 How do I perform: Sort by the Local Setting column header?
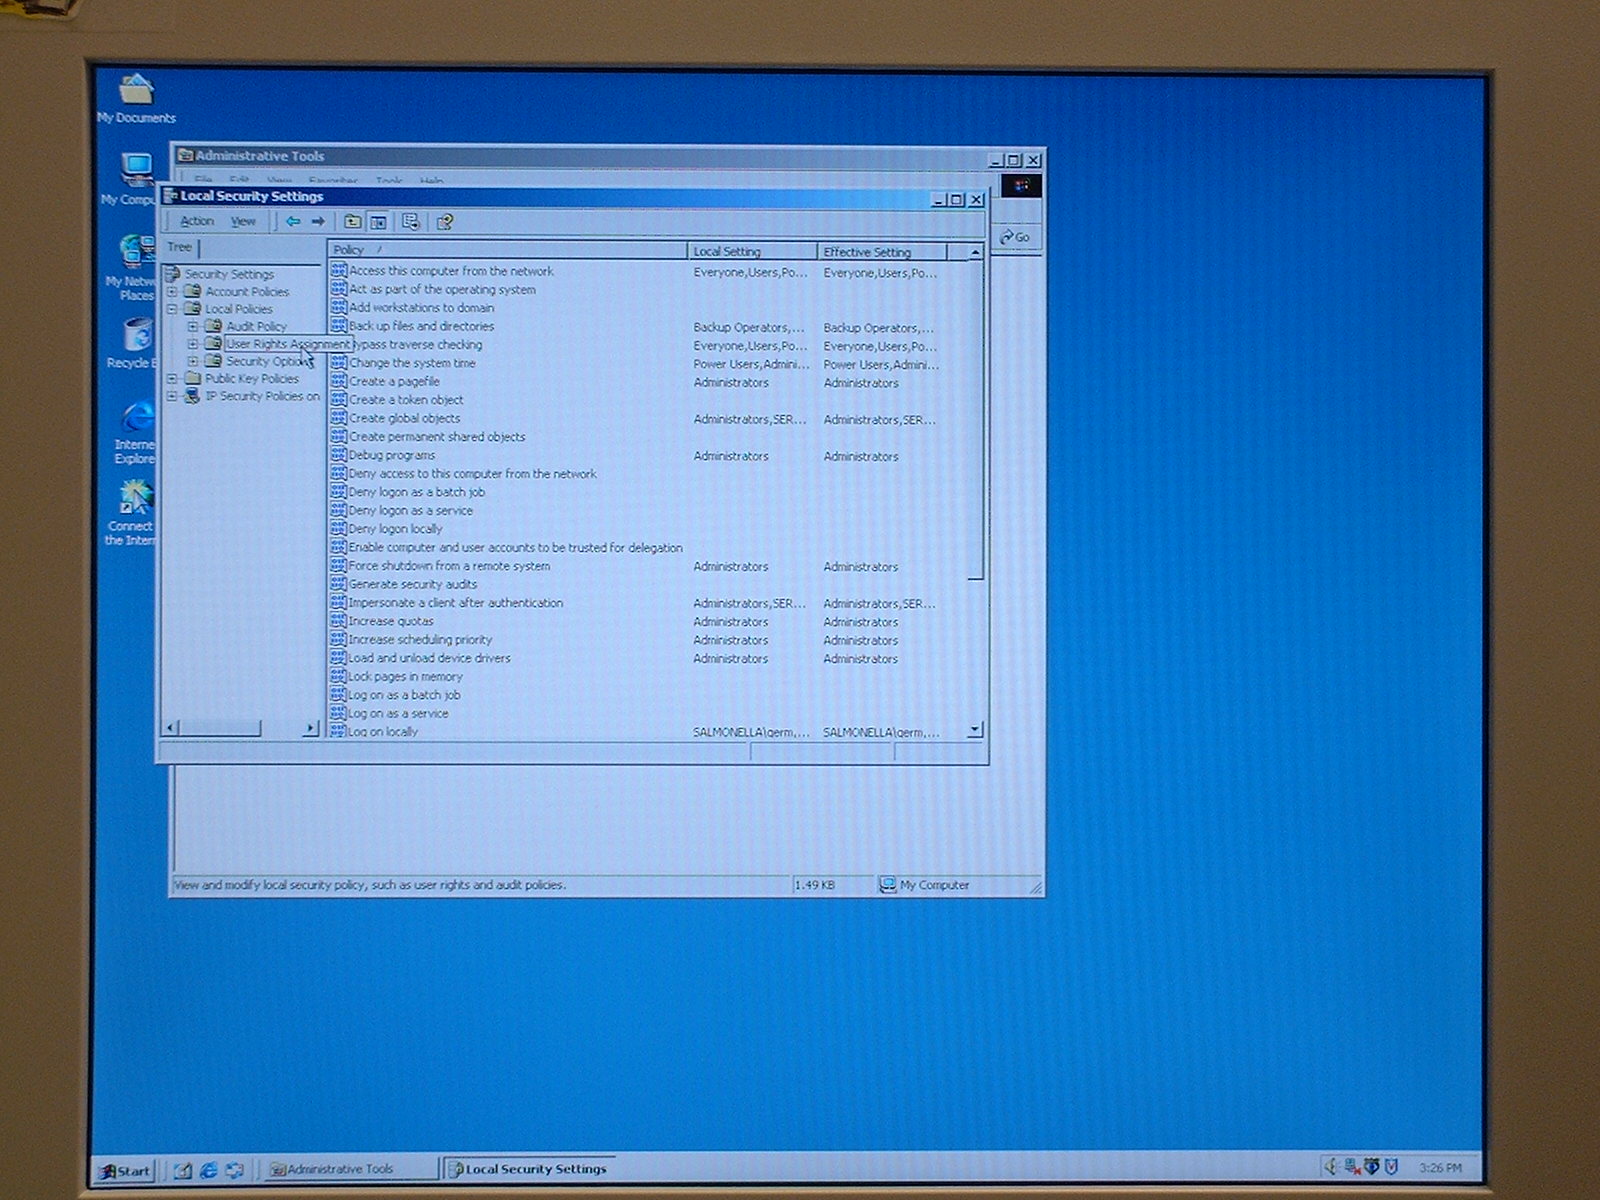click(x=751, y=252)
